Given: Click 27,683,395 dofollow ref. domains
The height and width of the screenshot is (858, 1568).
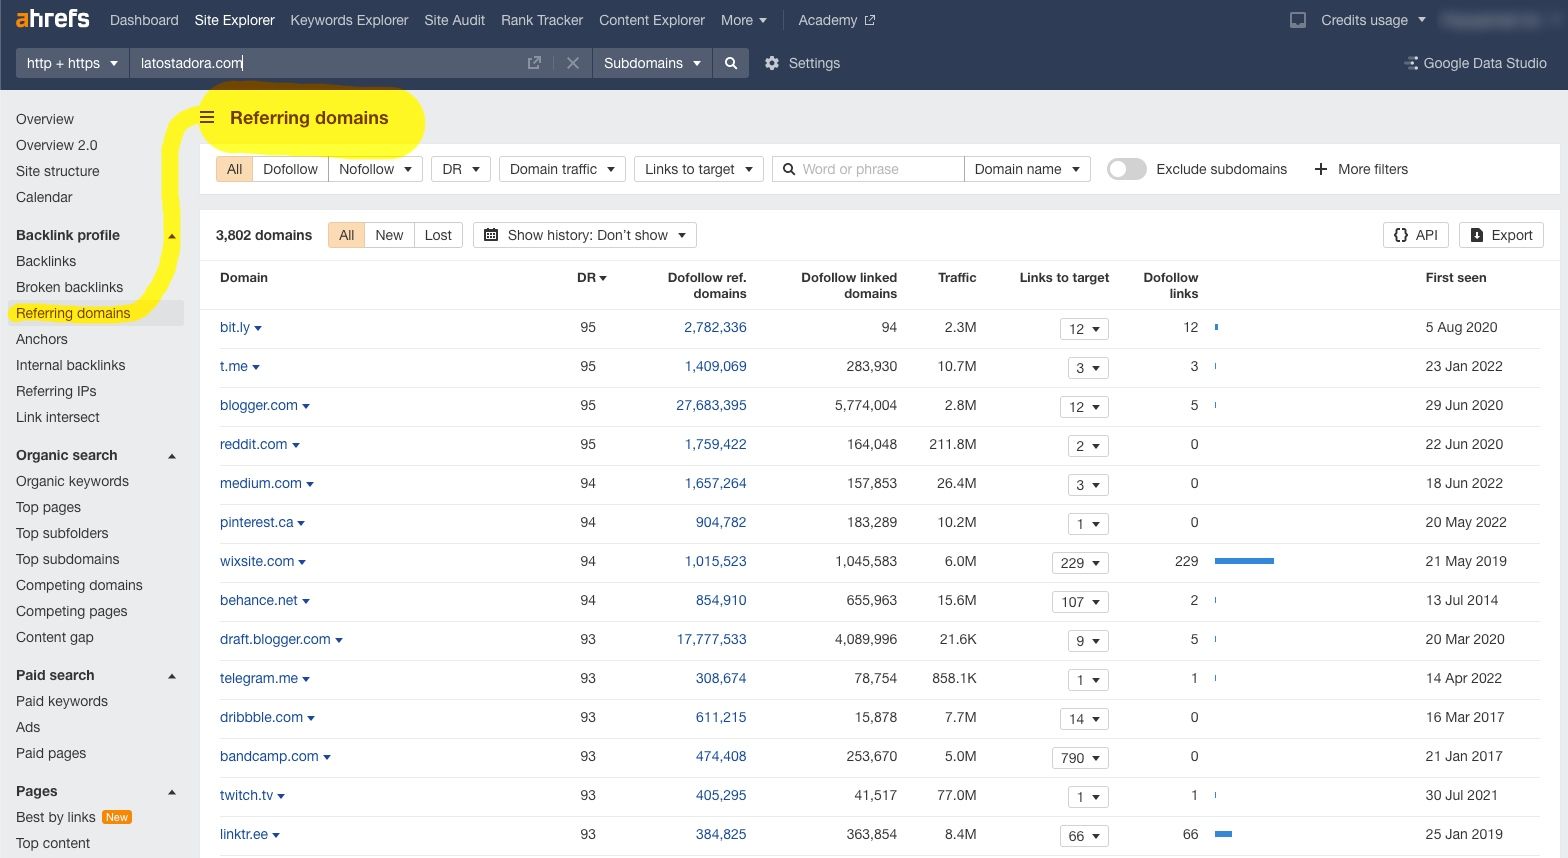Looking at the screenshot, I should (711, 405).
